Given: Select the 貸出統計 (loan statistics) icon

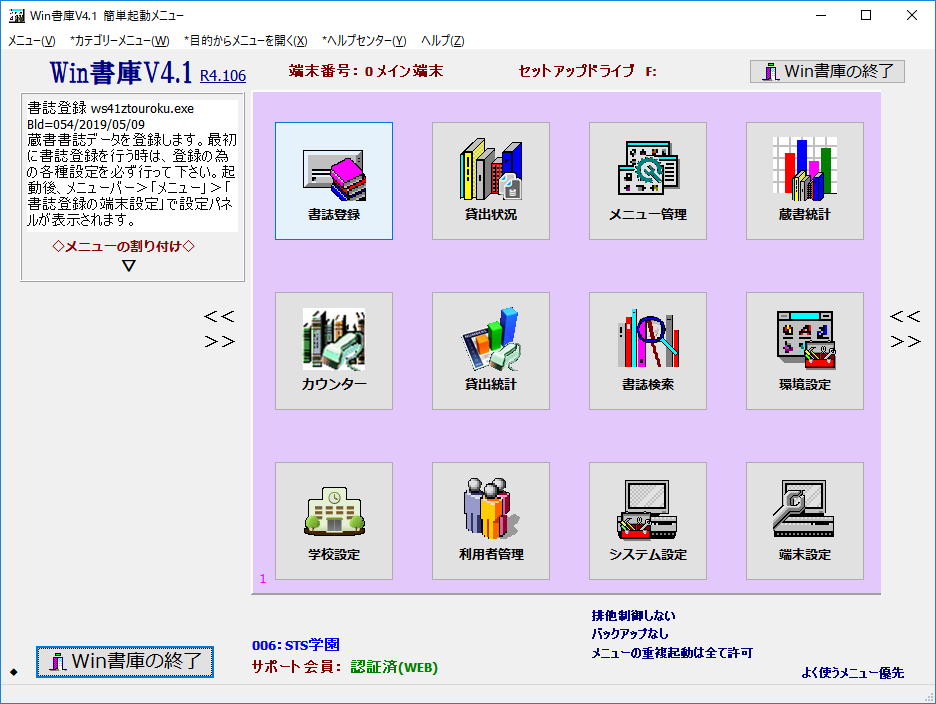Looking at the screenshot, I should pyautogui.click(x=489, y=350).
